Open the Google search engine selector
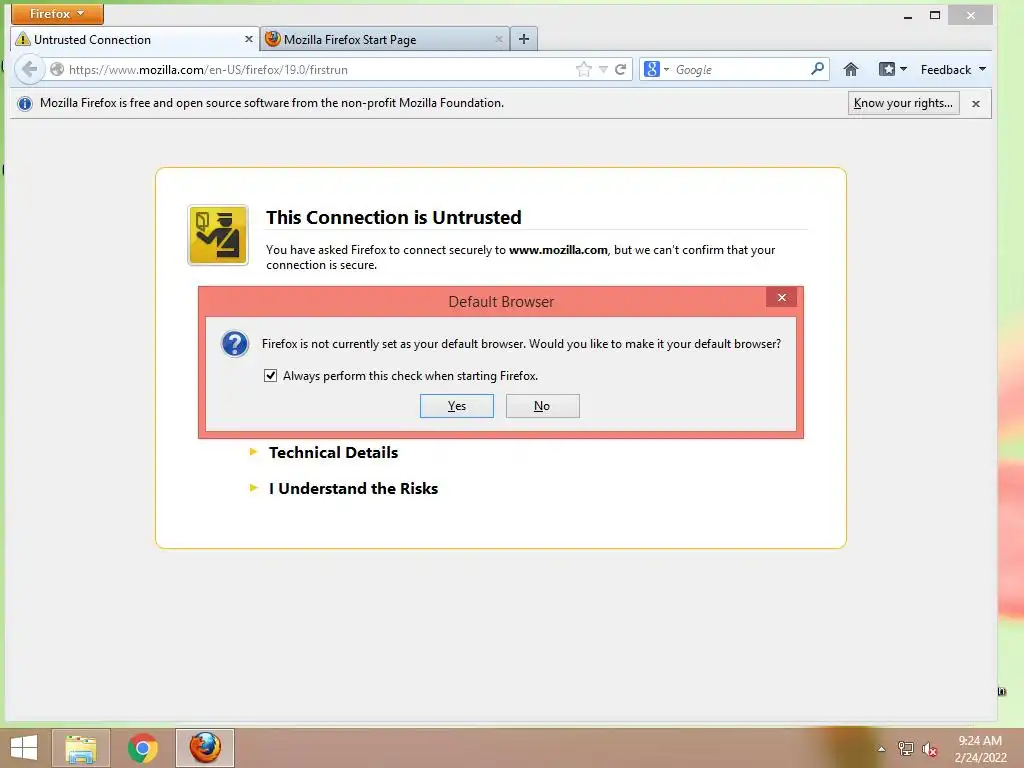Image resolution: width=1024 pixels, height=768 pixels. pyautogui.click(x=656, y=69)
